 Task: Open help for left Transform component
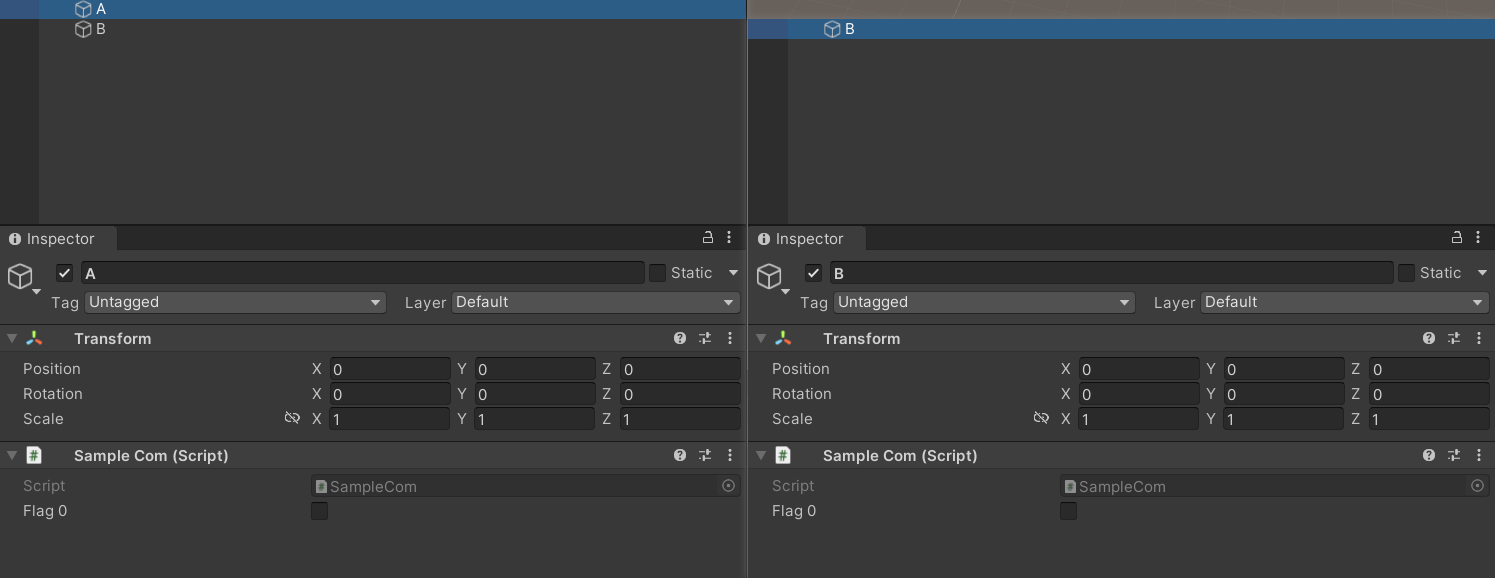pyautogui.click(x=680, y=339)
